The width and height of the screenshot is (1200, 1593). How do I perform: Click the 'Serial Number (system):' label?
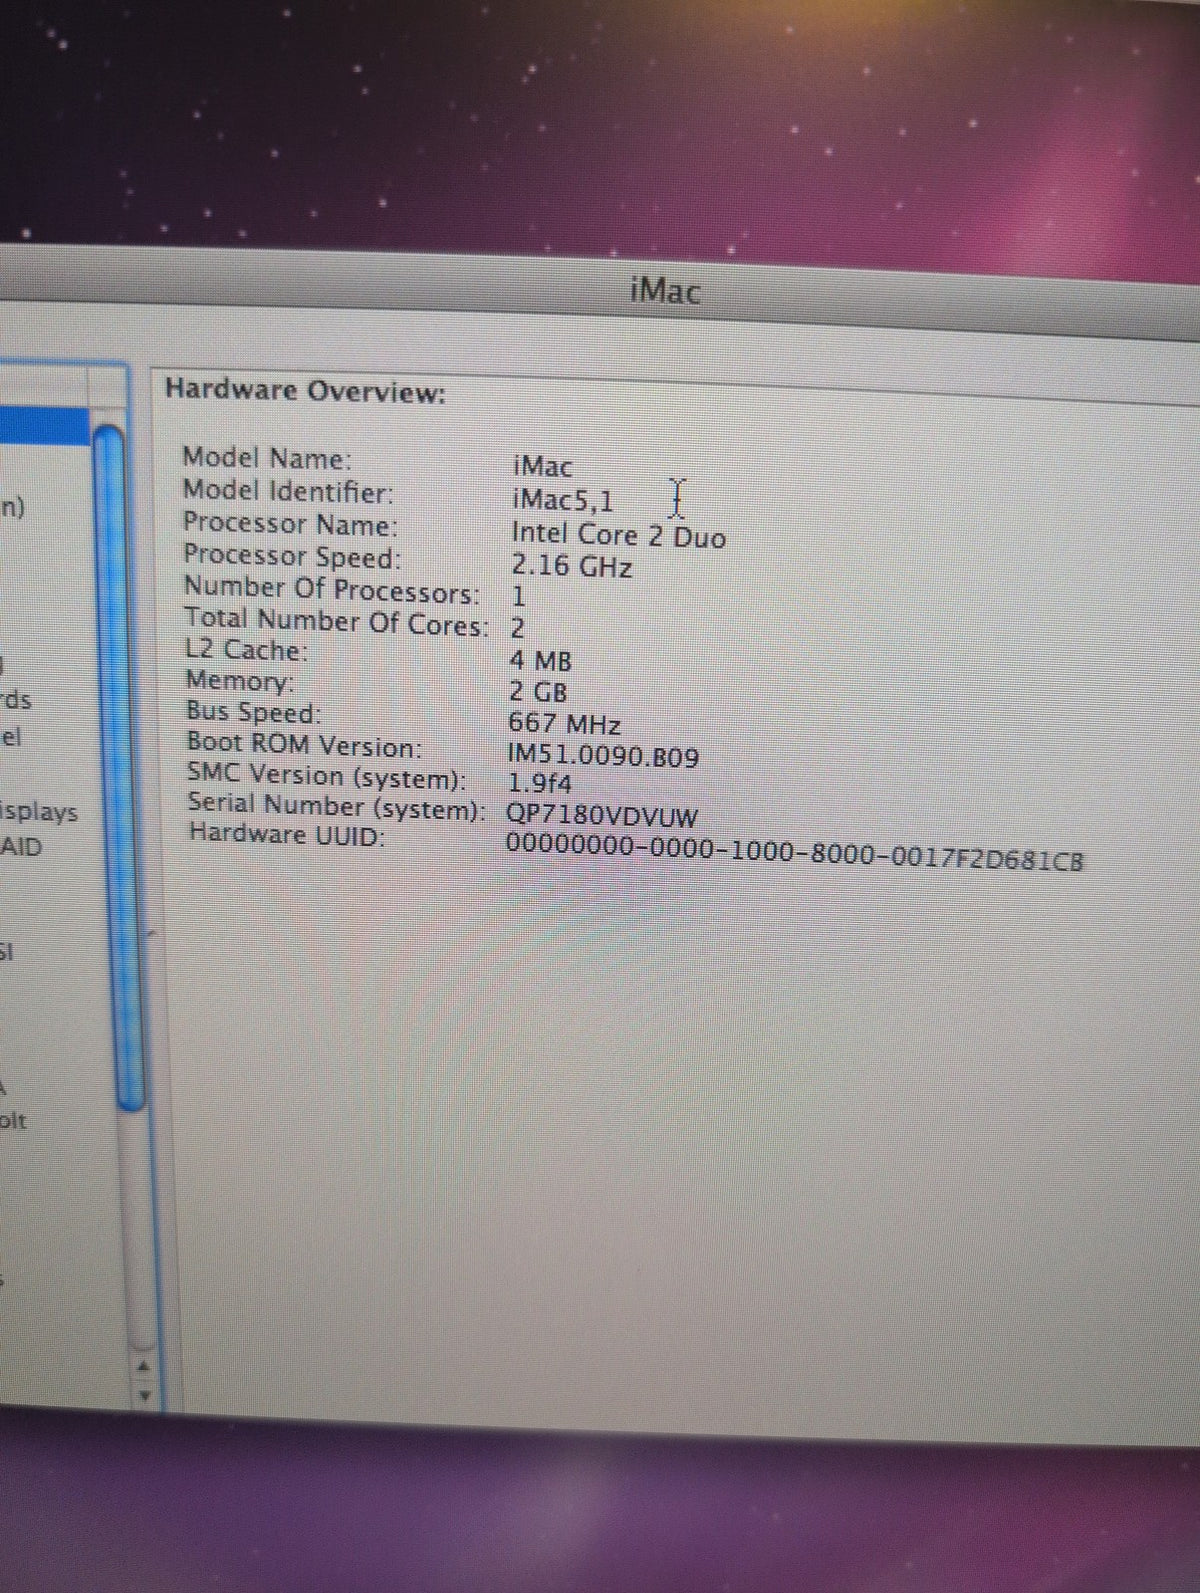point(336,806)
